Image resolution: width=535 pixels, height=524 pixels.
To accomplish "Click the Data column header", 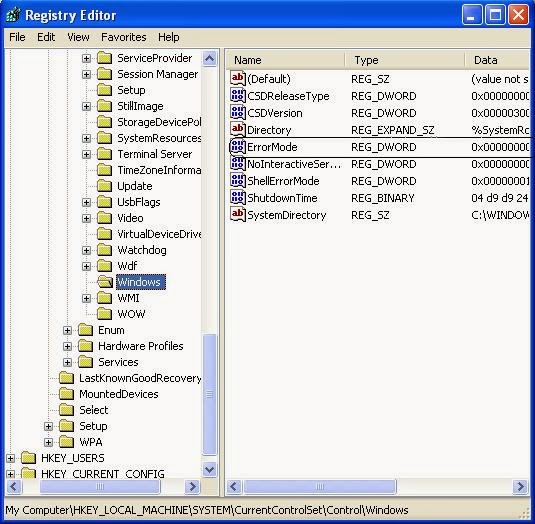I will point(497,60).
